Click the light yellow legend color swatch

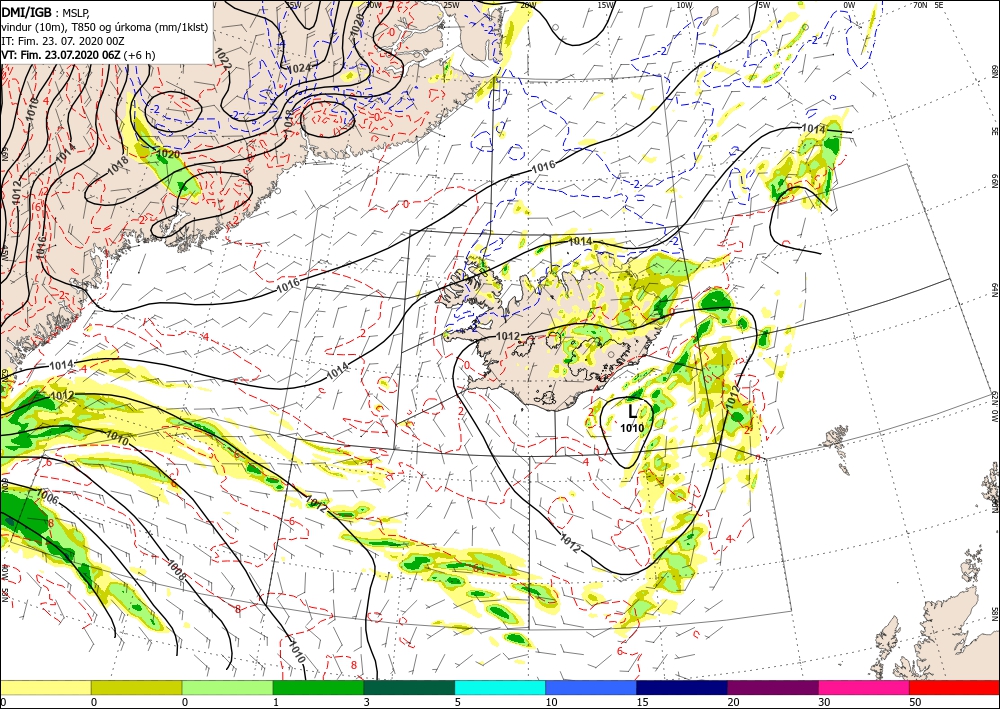(45, 687)
